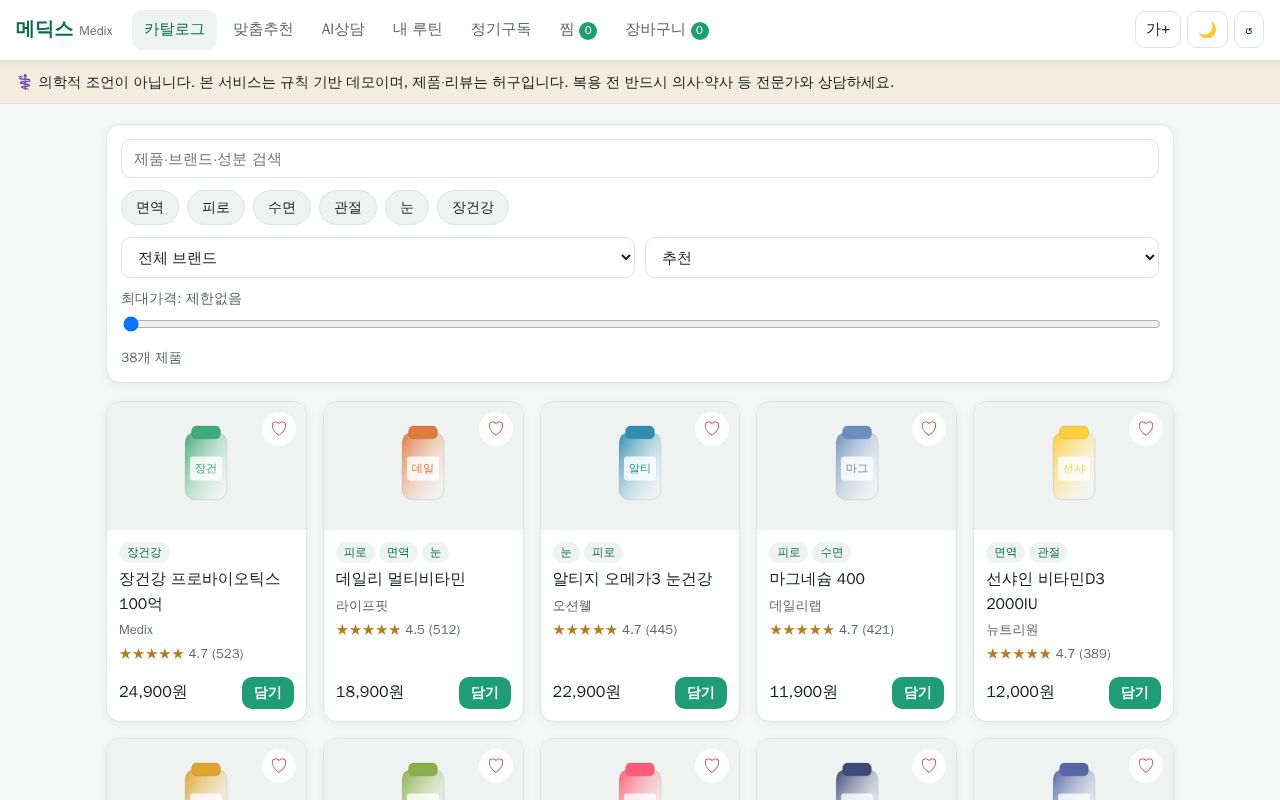Click the 뉴트리원 brand name
Image resolution: width=1280 pixels, height=800 pixels.
[x=1012, y=630]
